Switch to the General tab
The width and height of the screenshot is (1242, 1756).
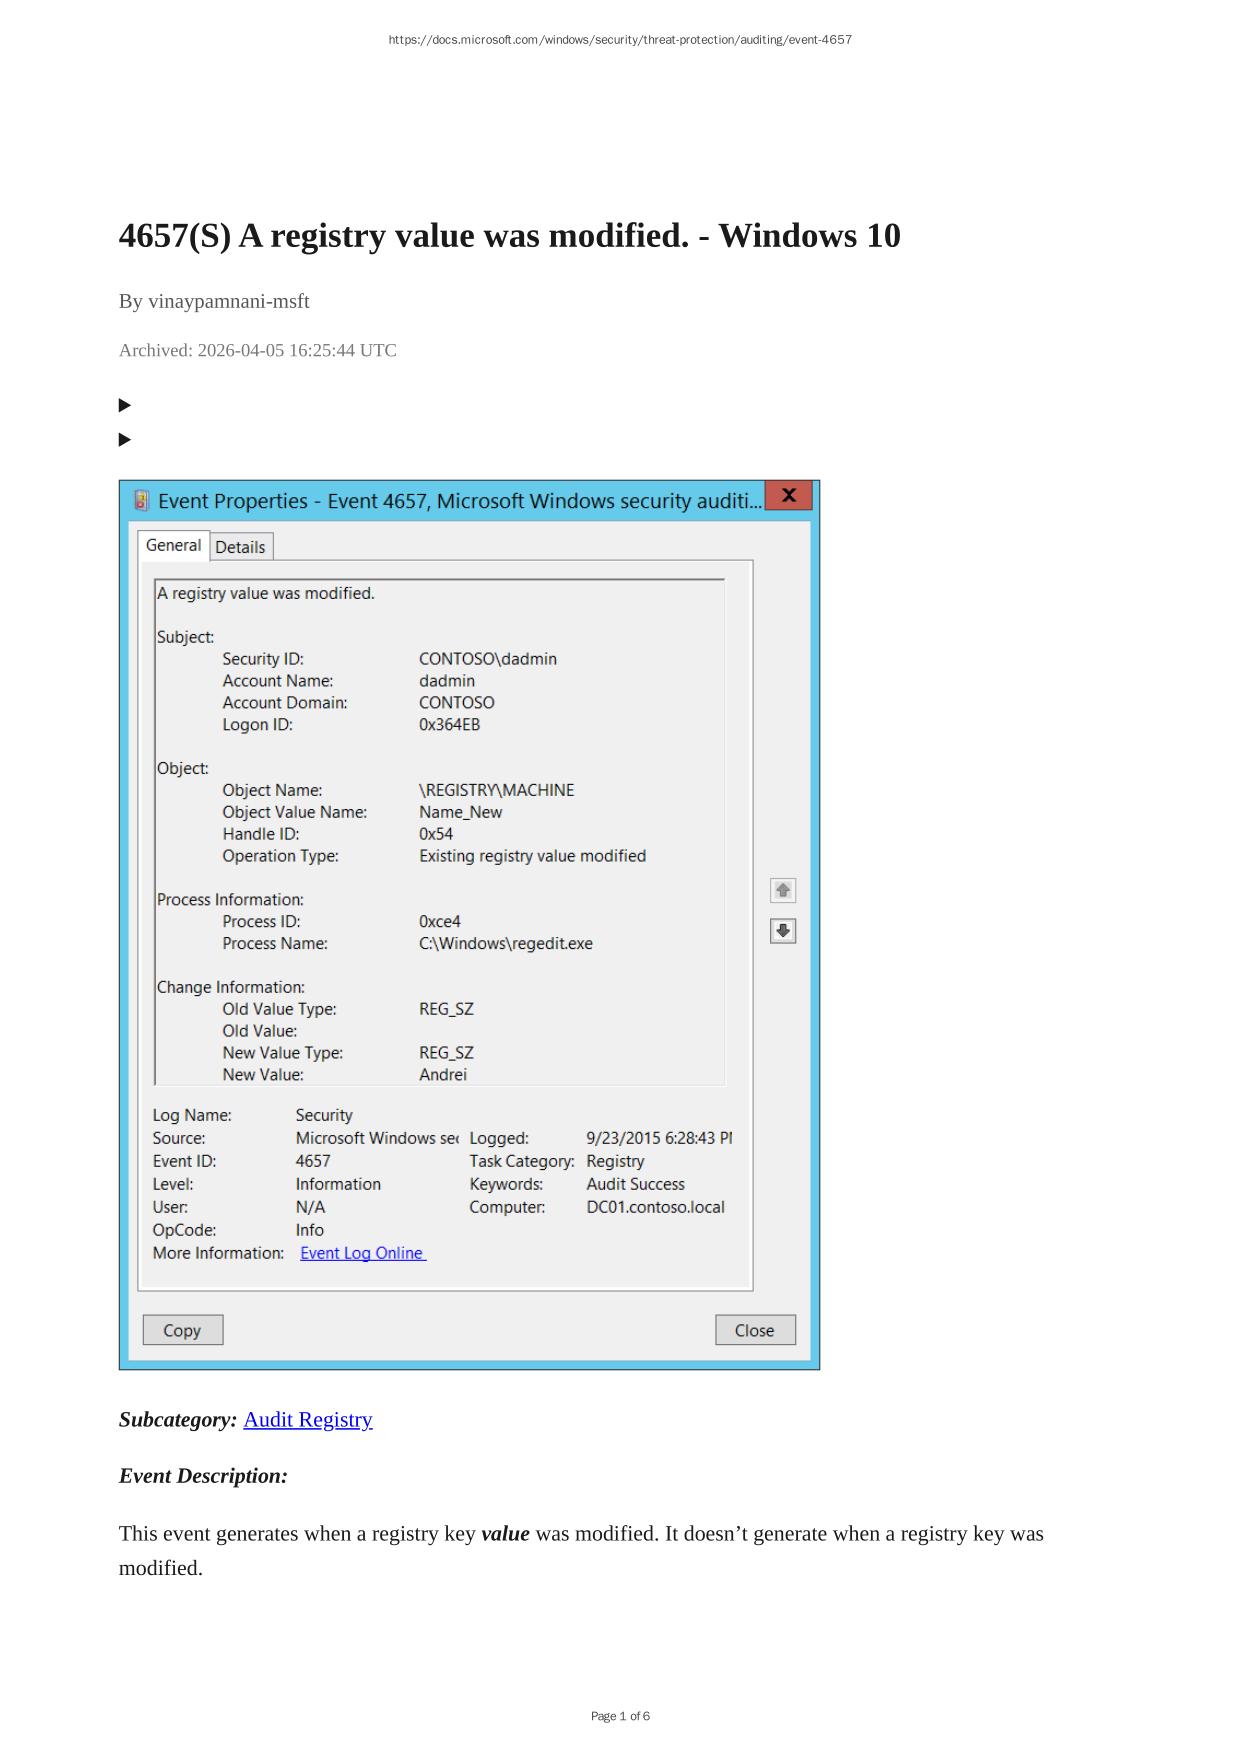click(173, 546)
